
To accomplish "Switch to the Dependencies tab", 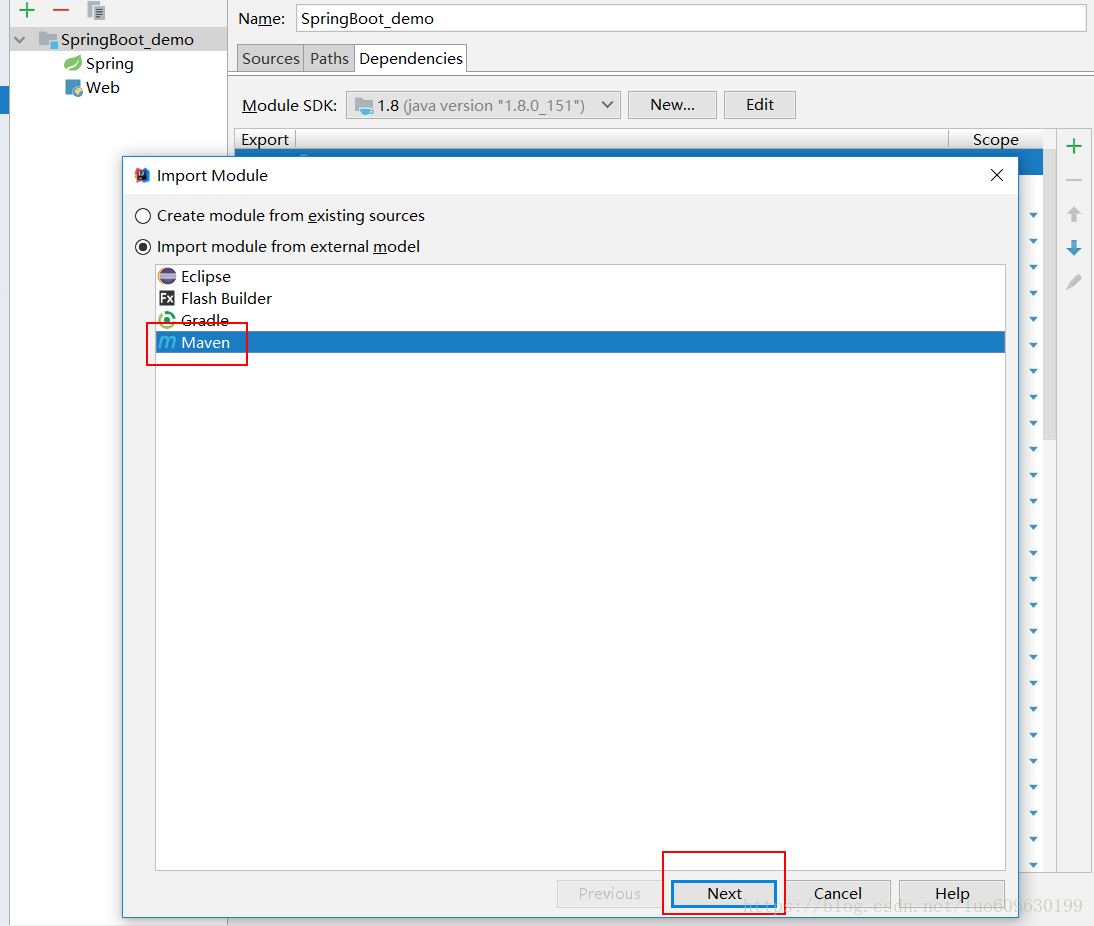I will [x=410, y=59].
